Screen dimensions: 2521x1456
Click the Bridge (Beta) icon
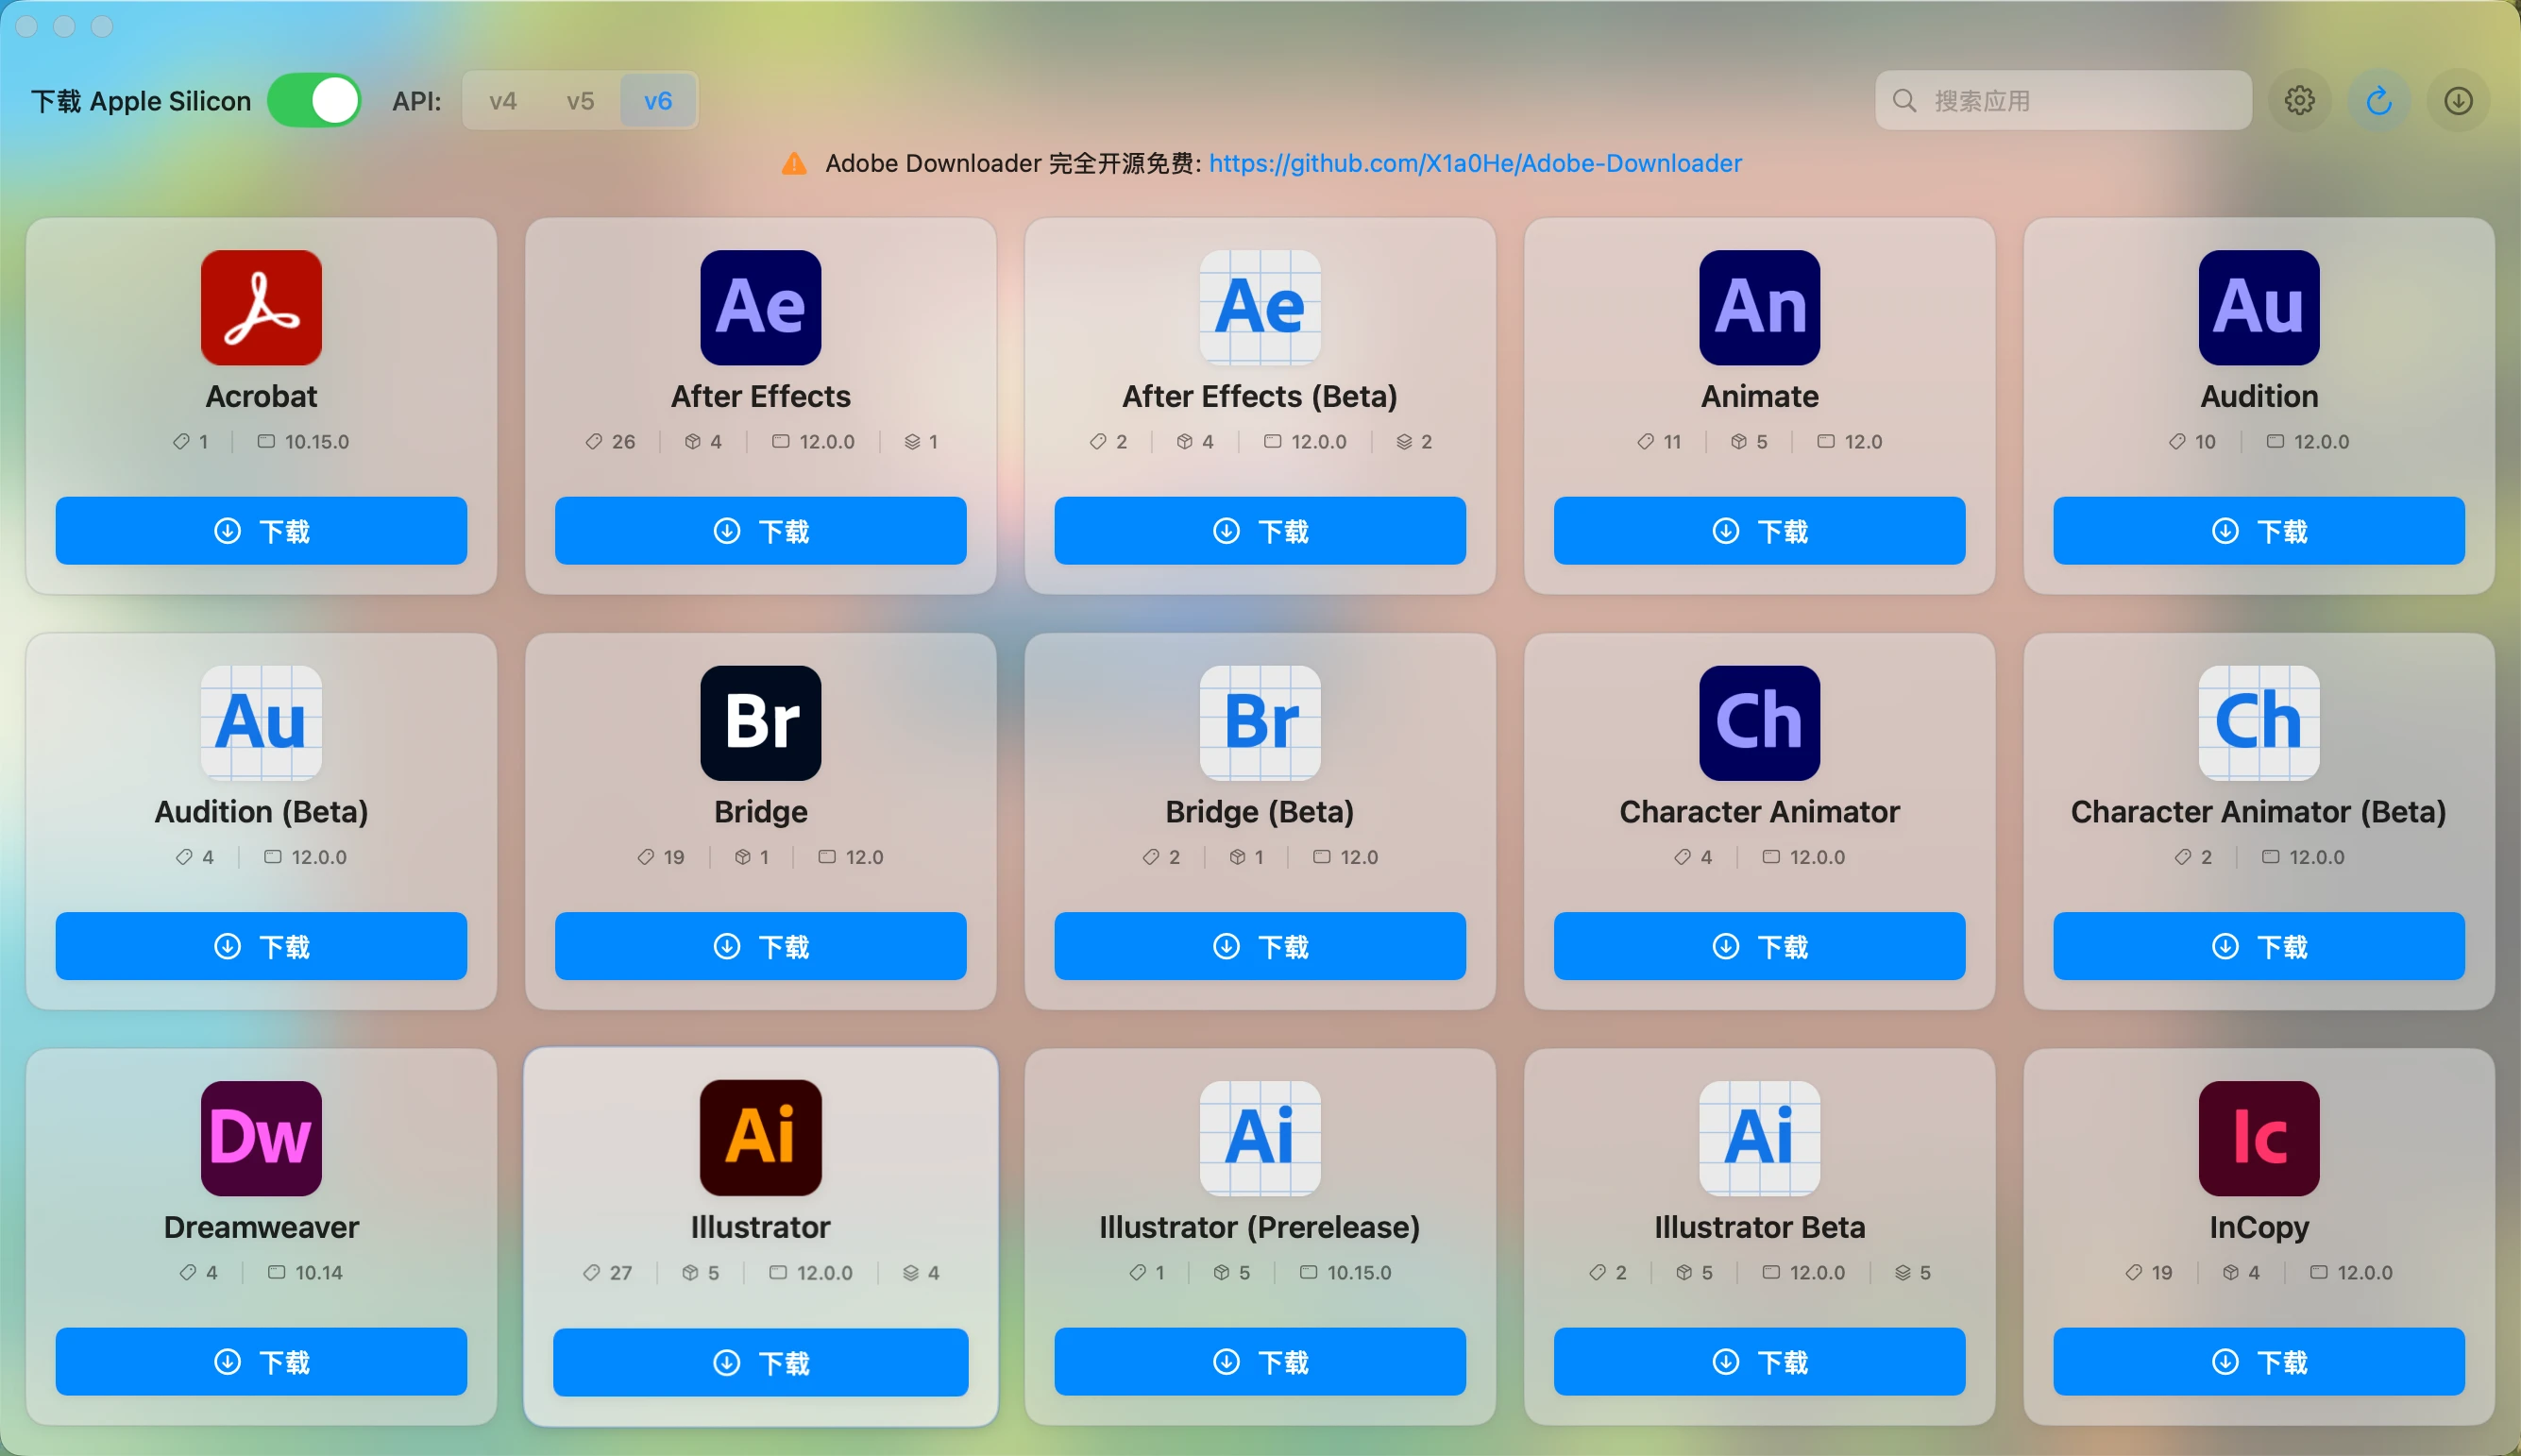coord(1260,723)
